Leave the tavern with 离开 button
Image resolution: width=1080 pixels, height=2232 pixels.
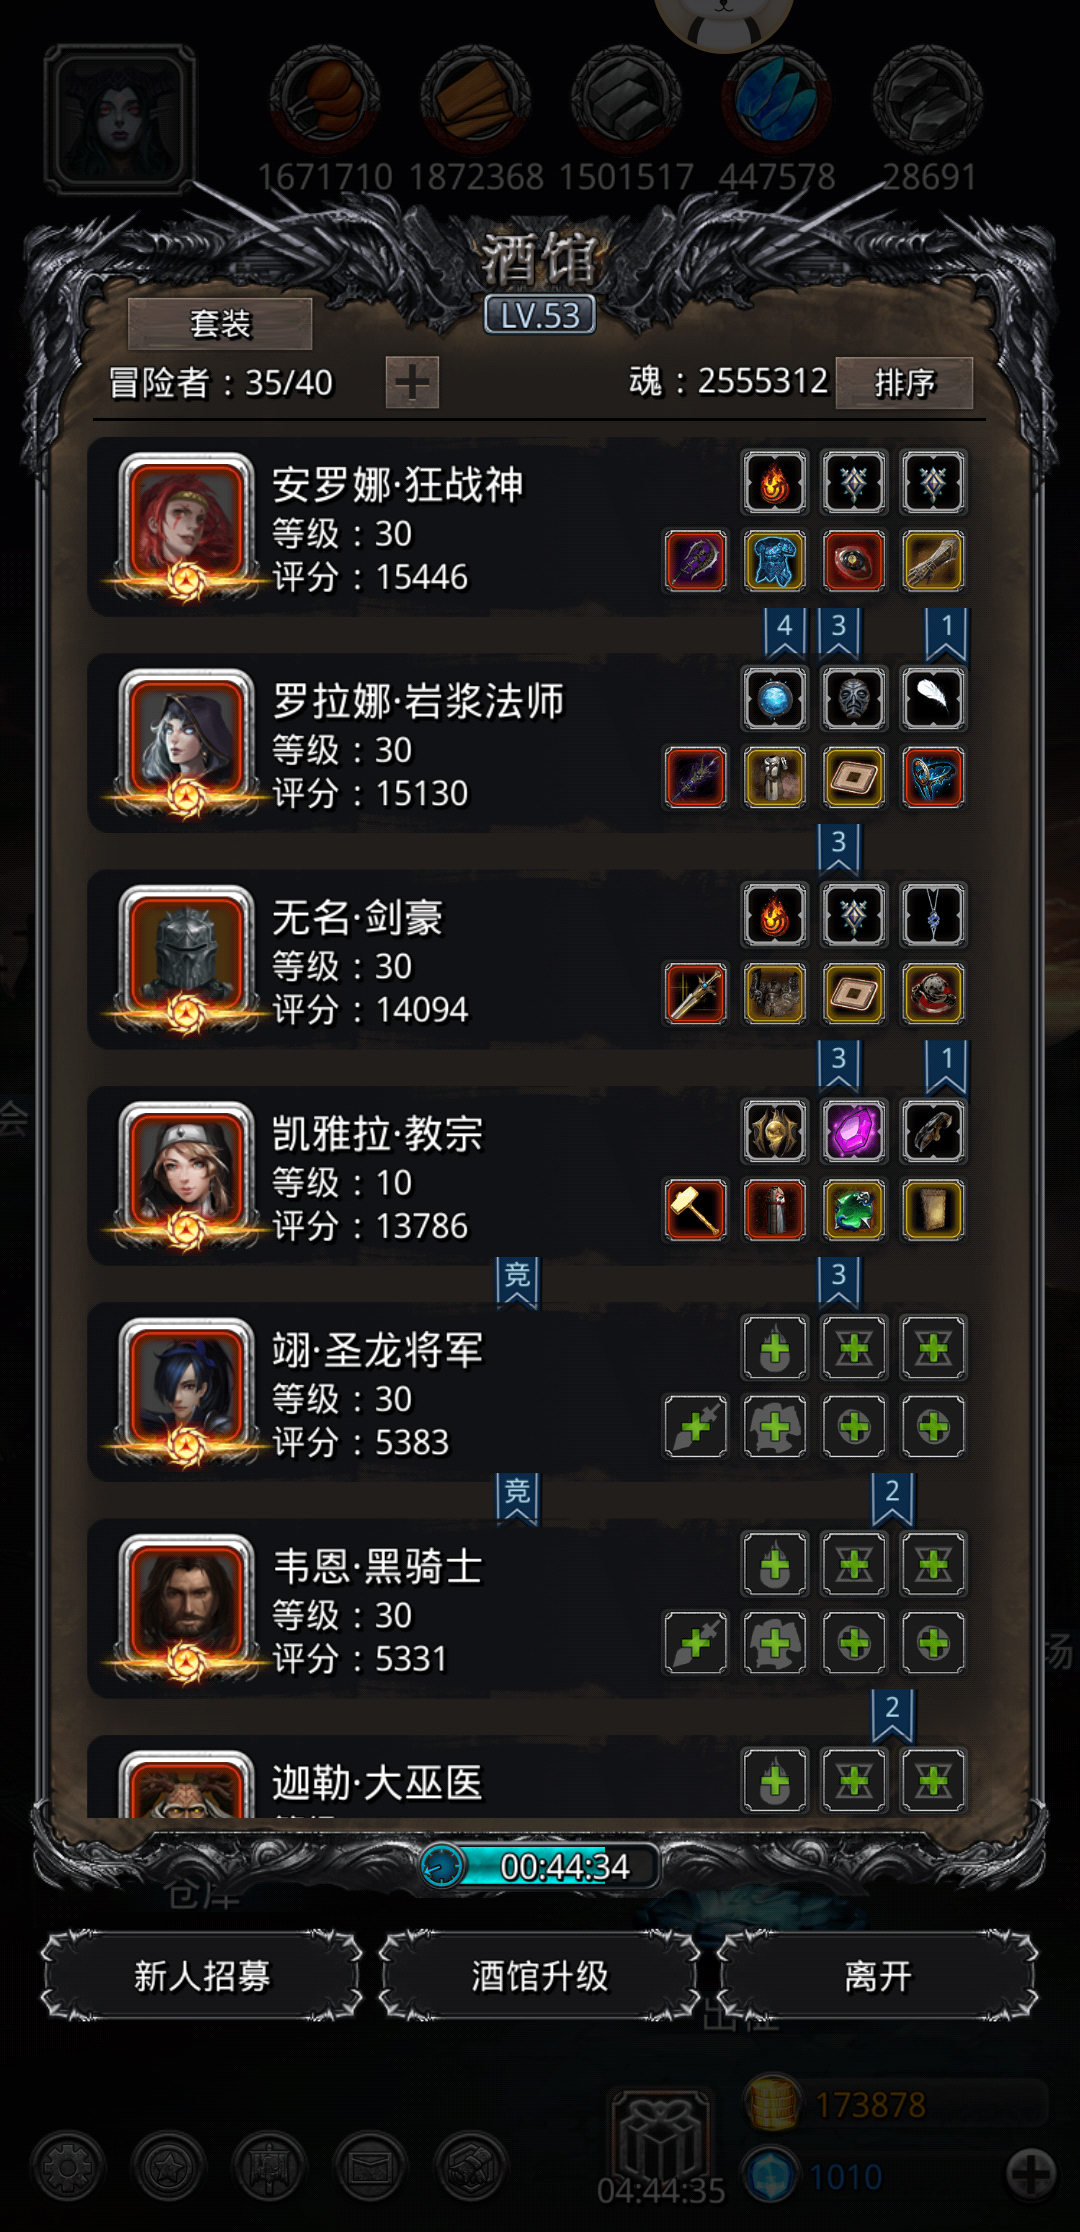(x=878, y=1976)
